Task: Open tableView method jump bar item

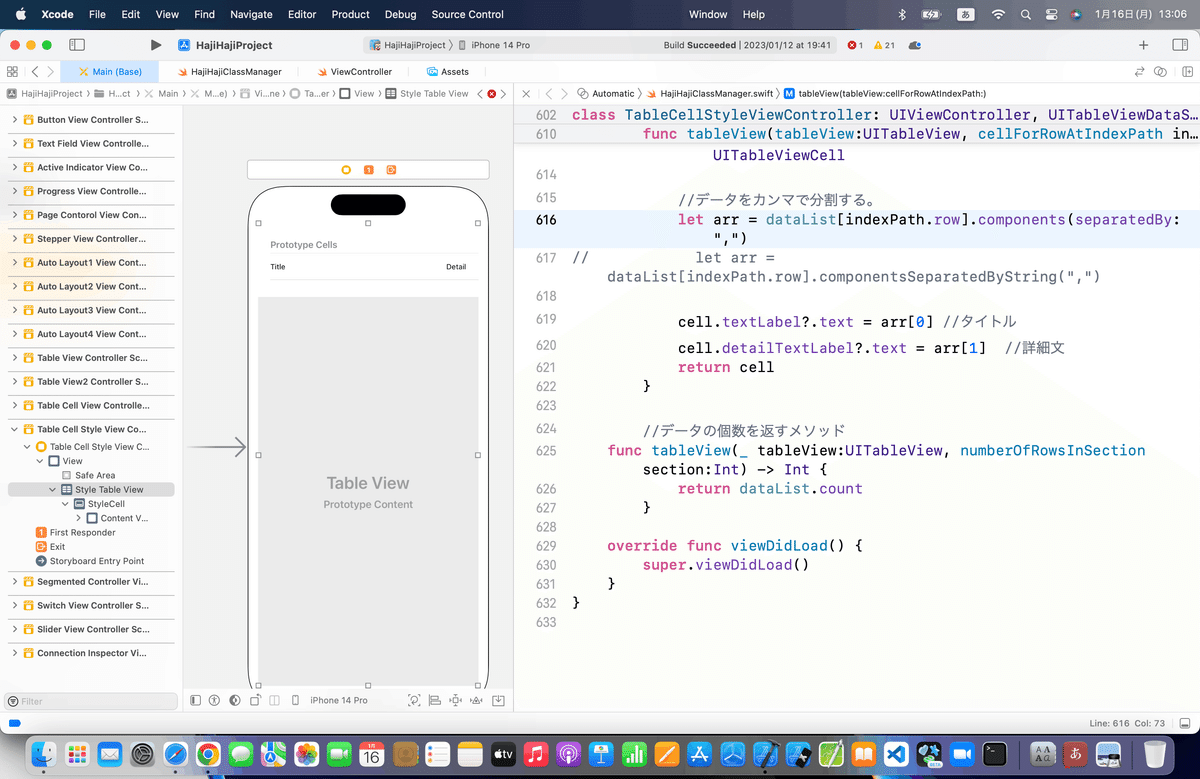Action: coord(885,93)
